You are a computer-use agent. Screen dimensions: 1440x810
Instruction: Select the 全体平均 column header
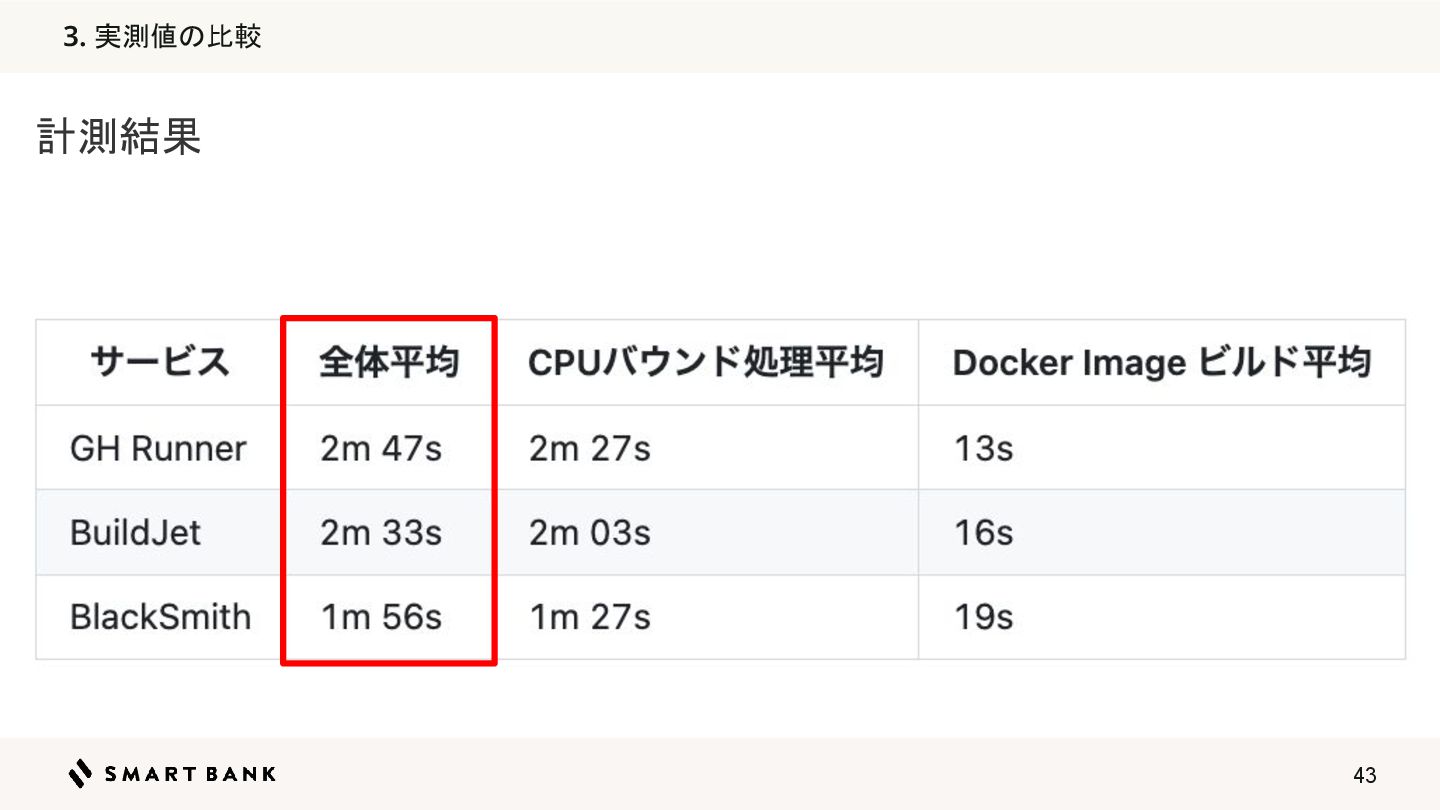coord(389,362)
